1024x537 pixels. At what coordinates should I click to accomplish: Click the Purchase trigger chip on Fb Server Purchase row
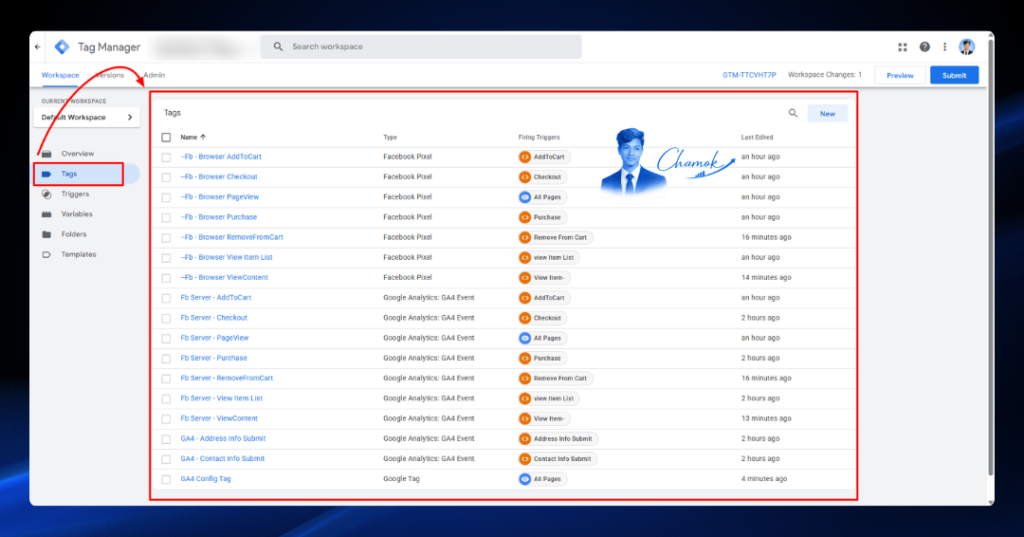tap(541, 358)
